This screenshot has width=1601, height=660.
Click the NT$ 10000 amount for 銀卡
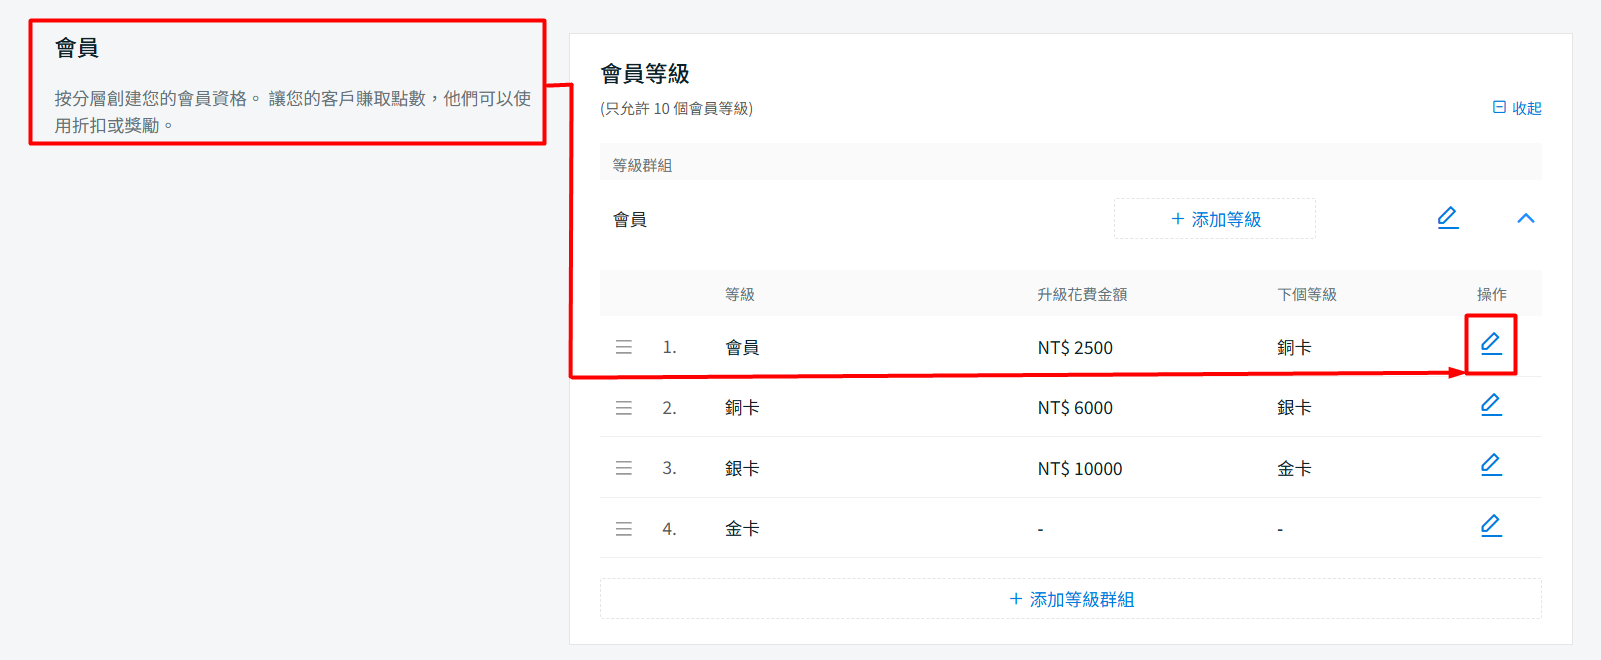[1079, 469]
